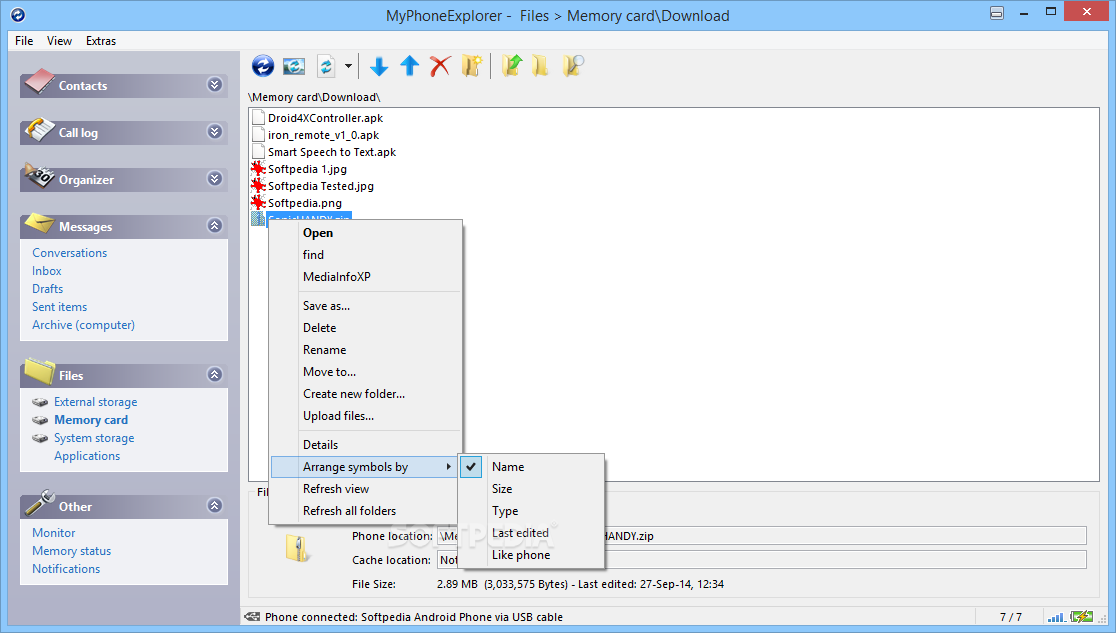Select arrange Like phone option
Screen dimensions: 1116x633
(531, 555)
